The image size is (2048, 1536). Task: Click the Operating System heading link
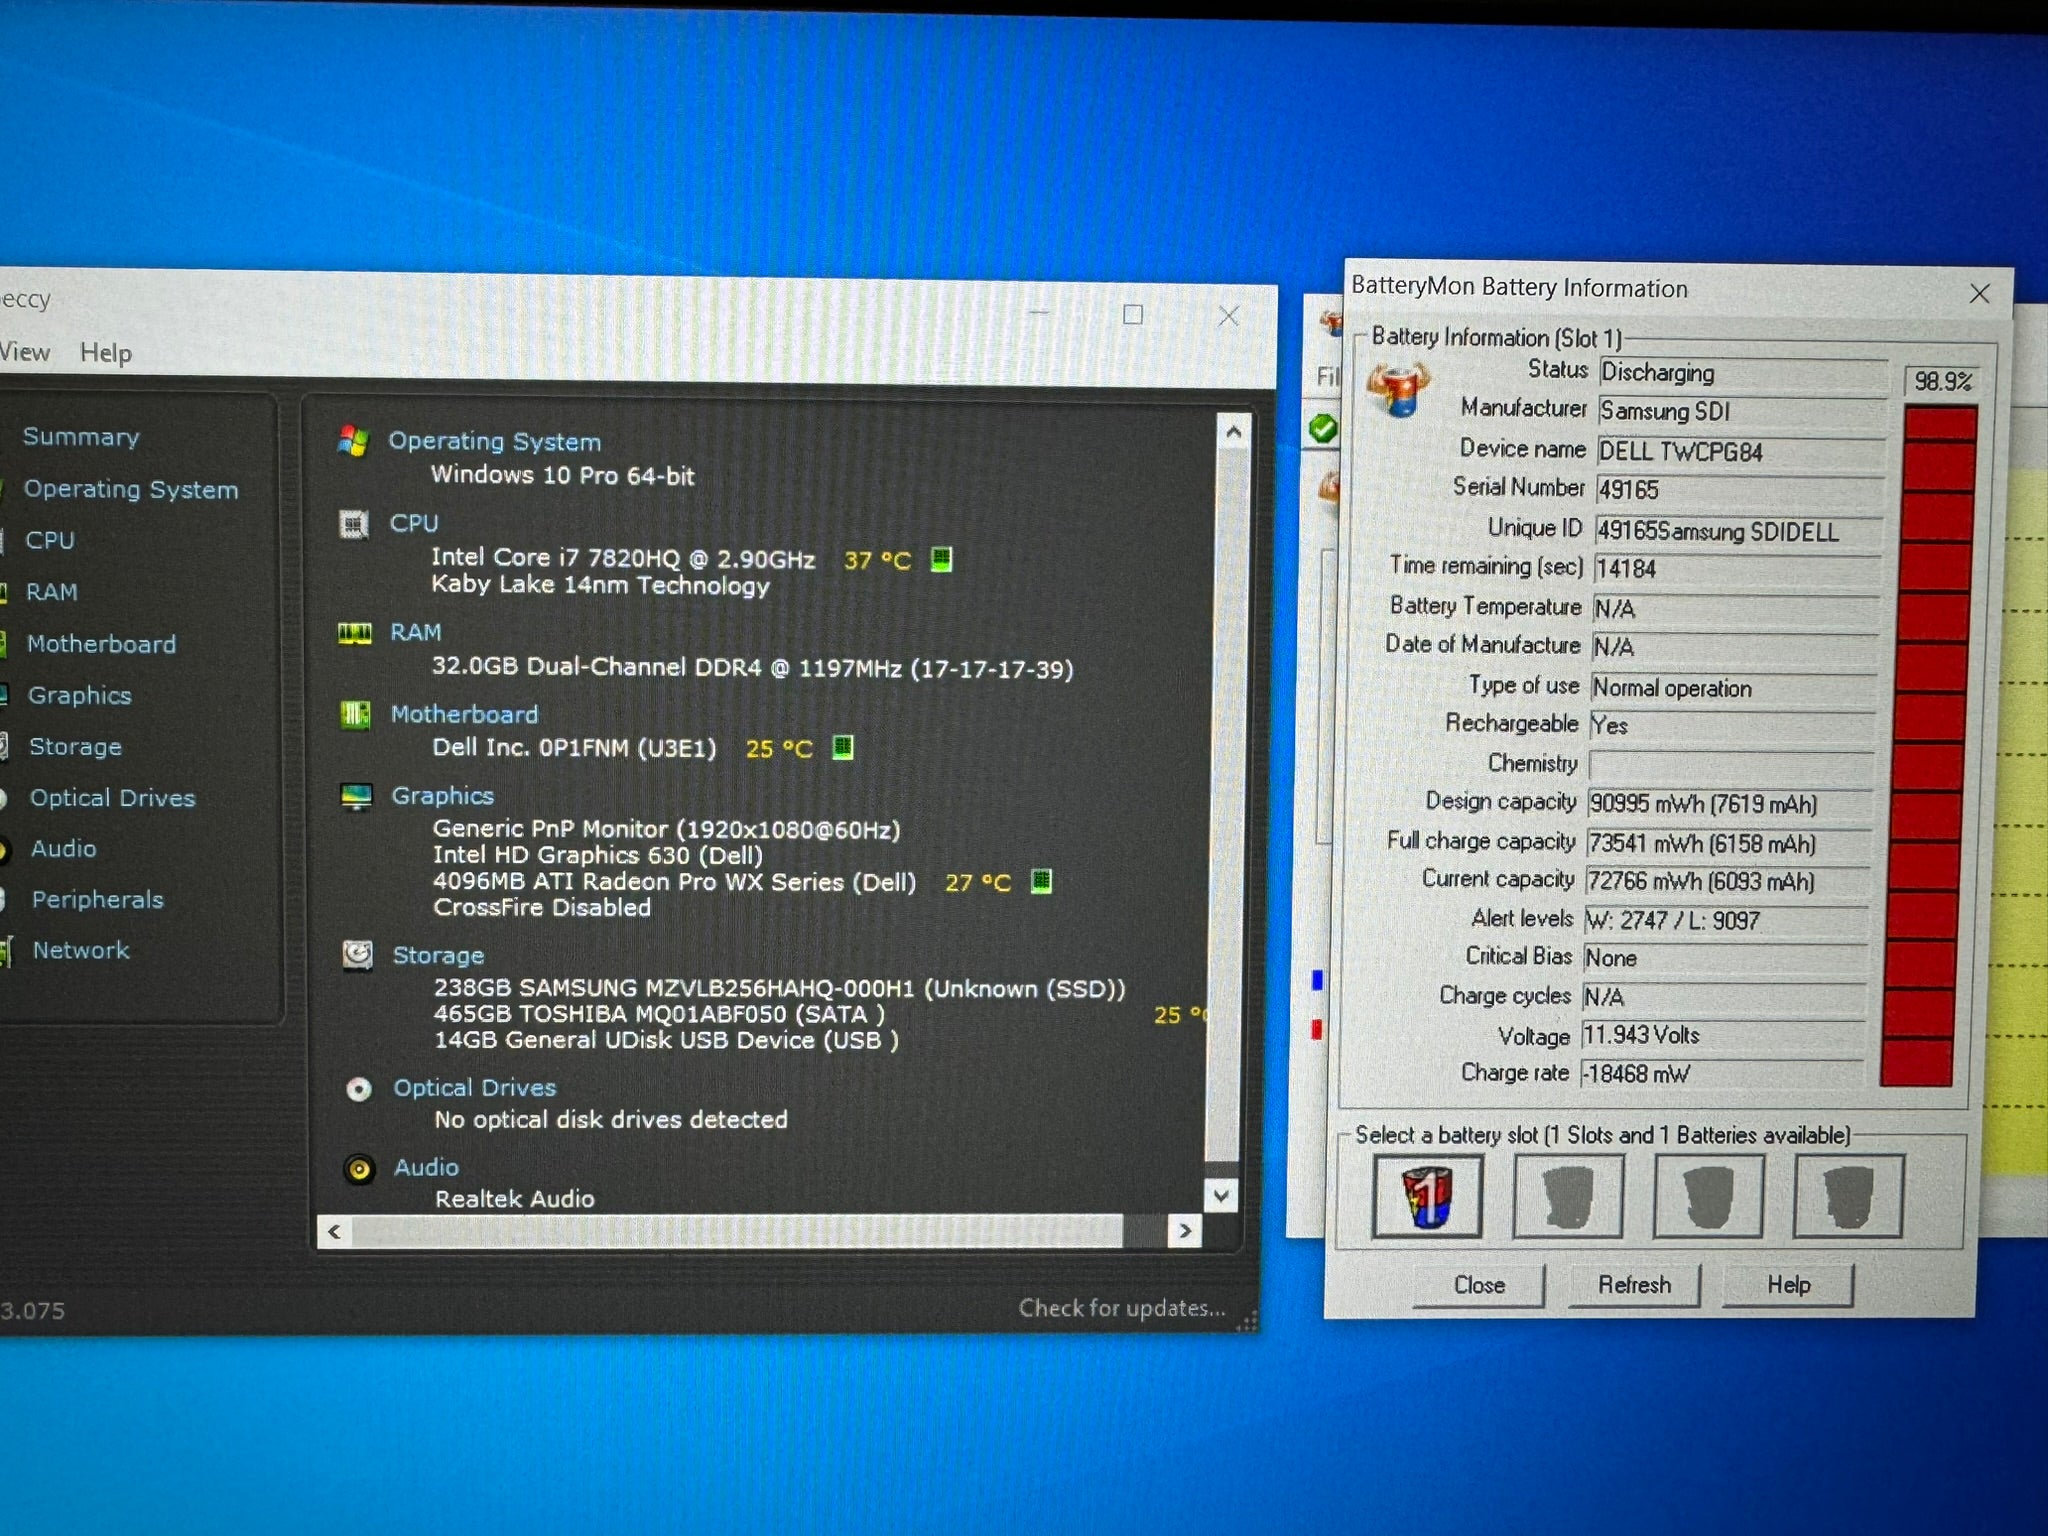495,442
